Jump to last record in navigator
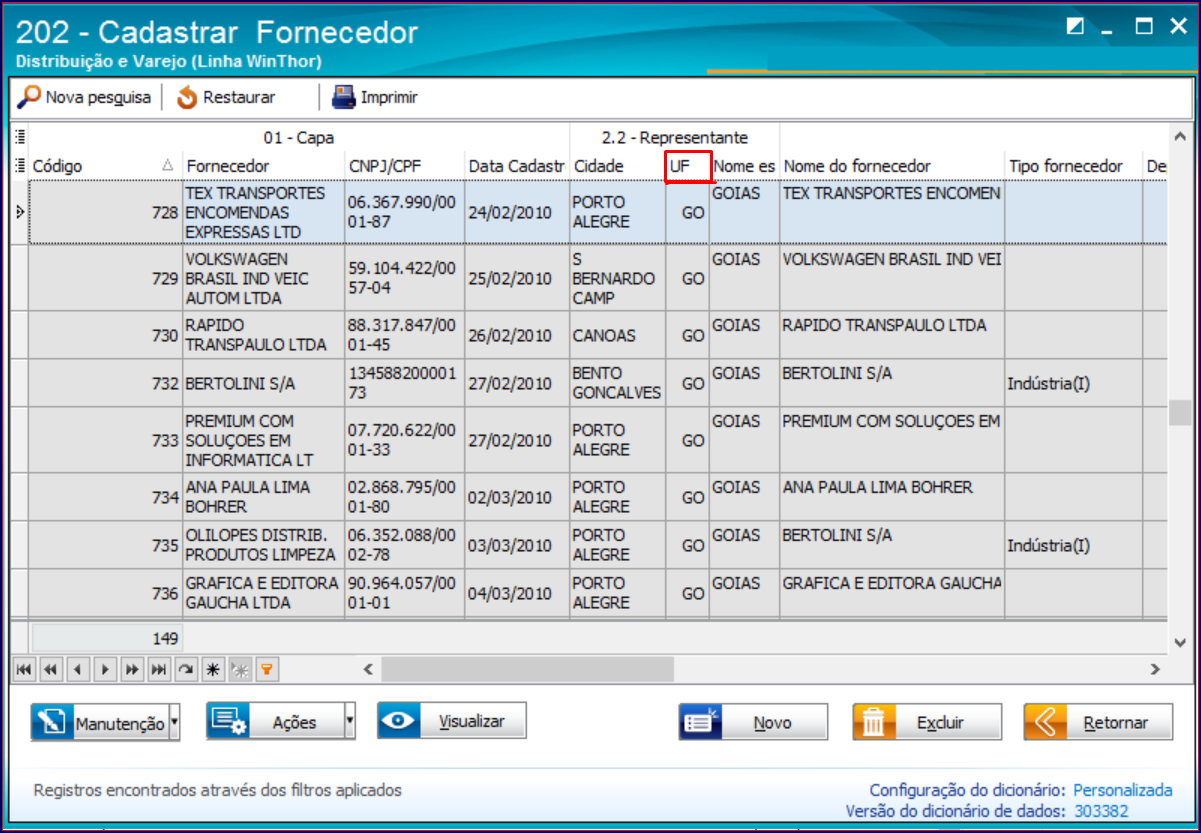 tap(158, 670)
